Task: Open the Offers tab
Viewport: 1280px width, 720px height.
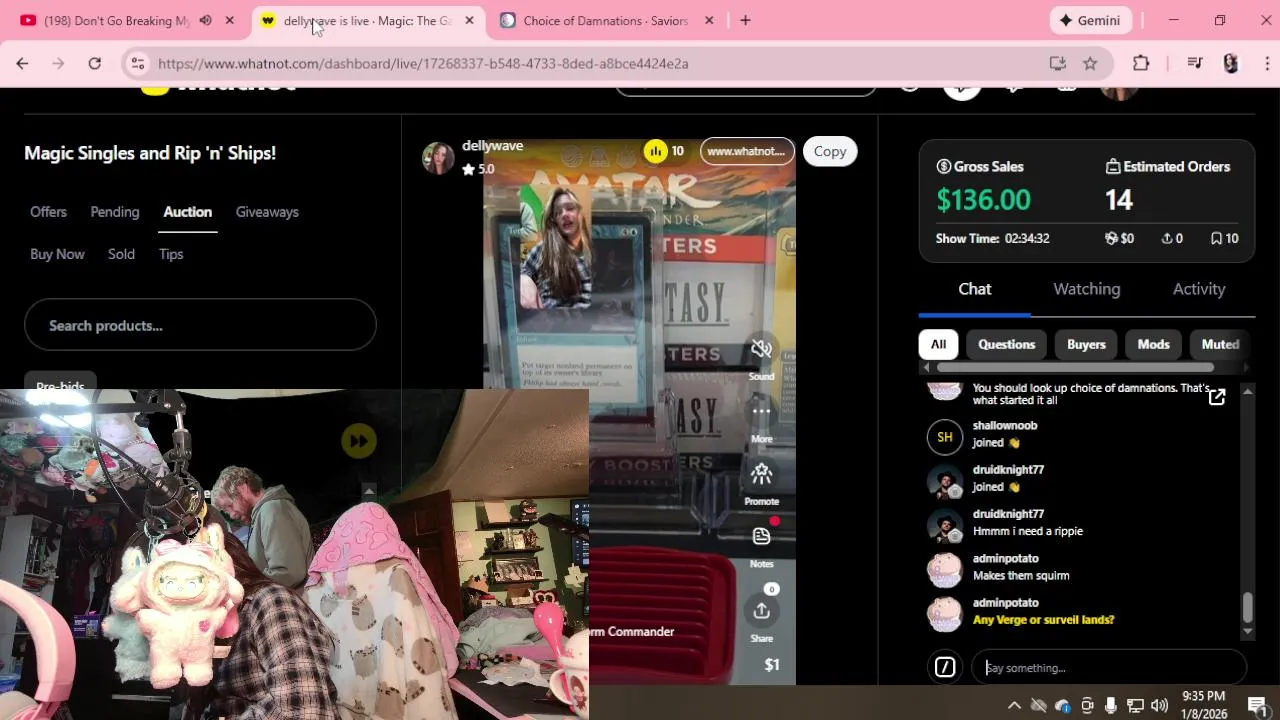Action: (x=48, y=212)
